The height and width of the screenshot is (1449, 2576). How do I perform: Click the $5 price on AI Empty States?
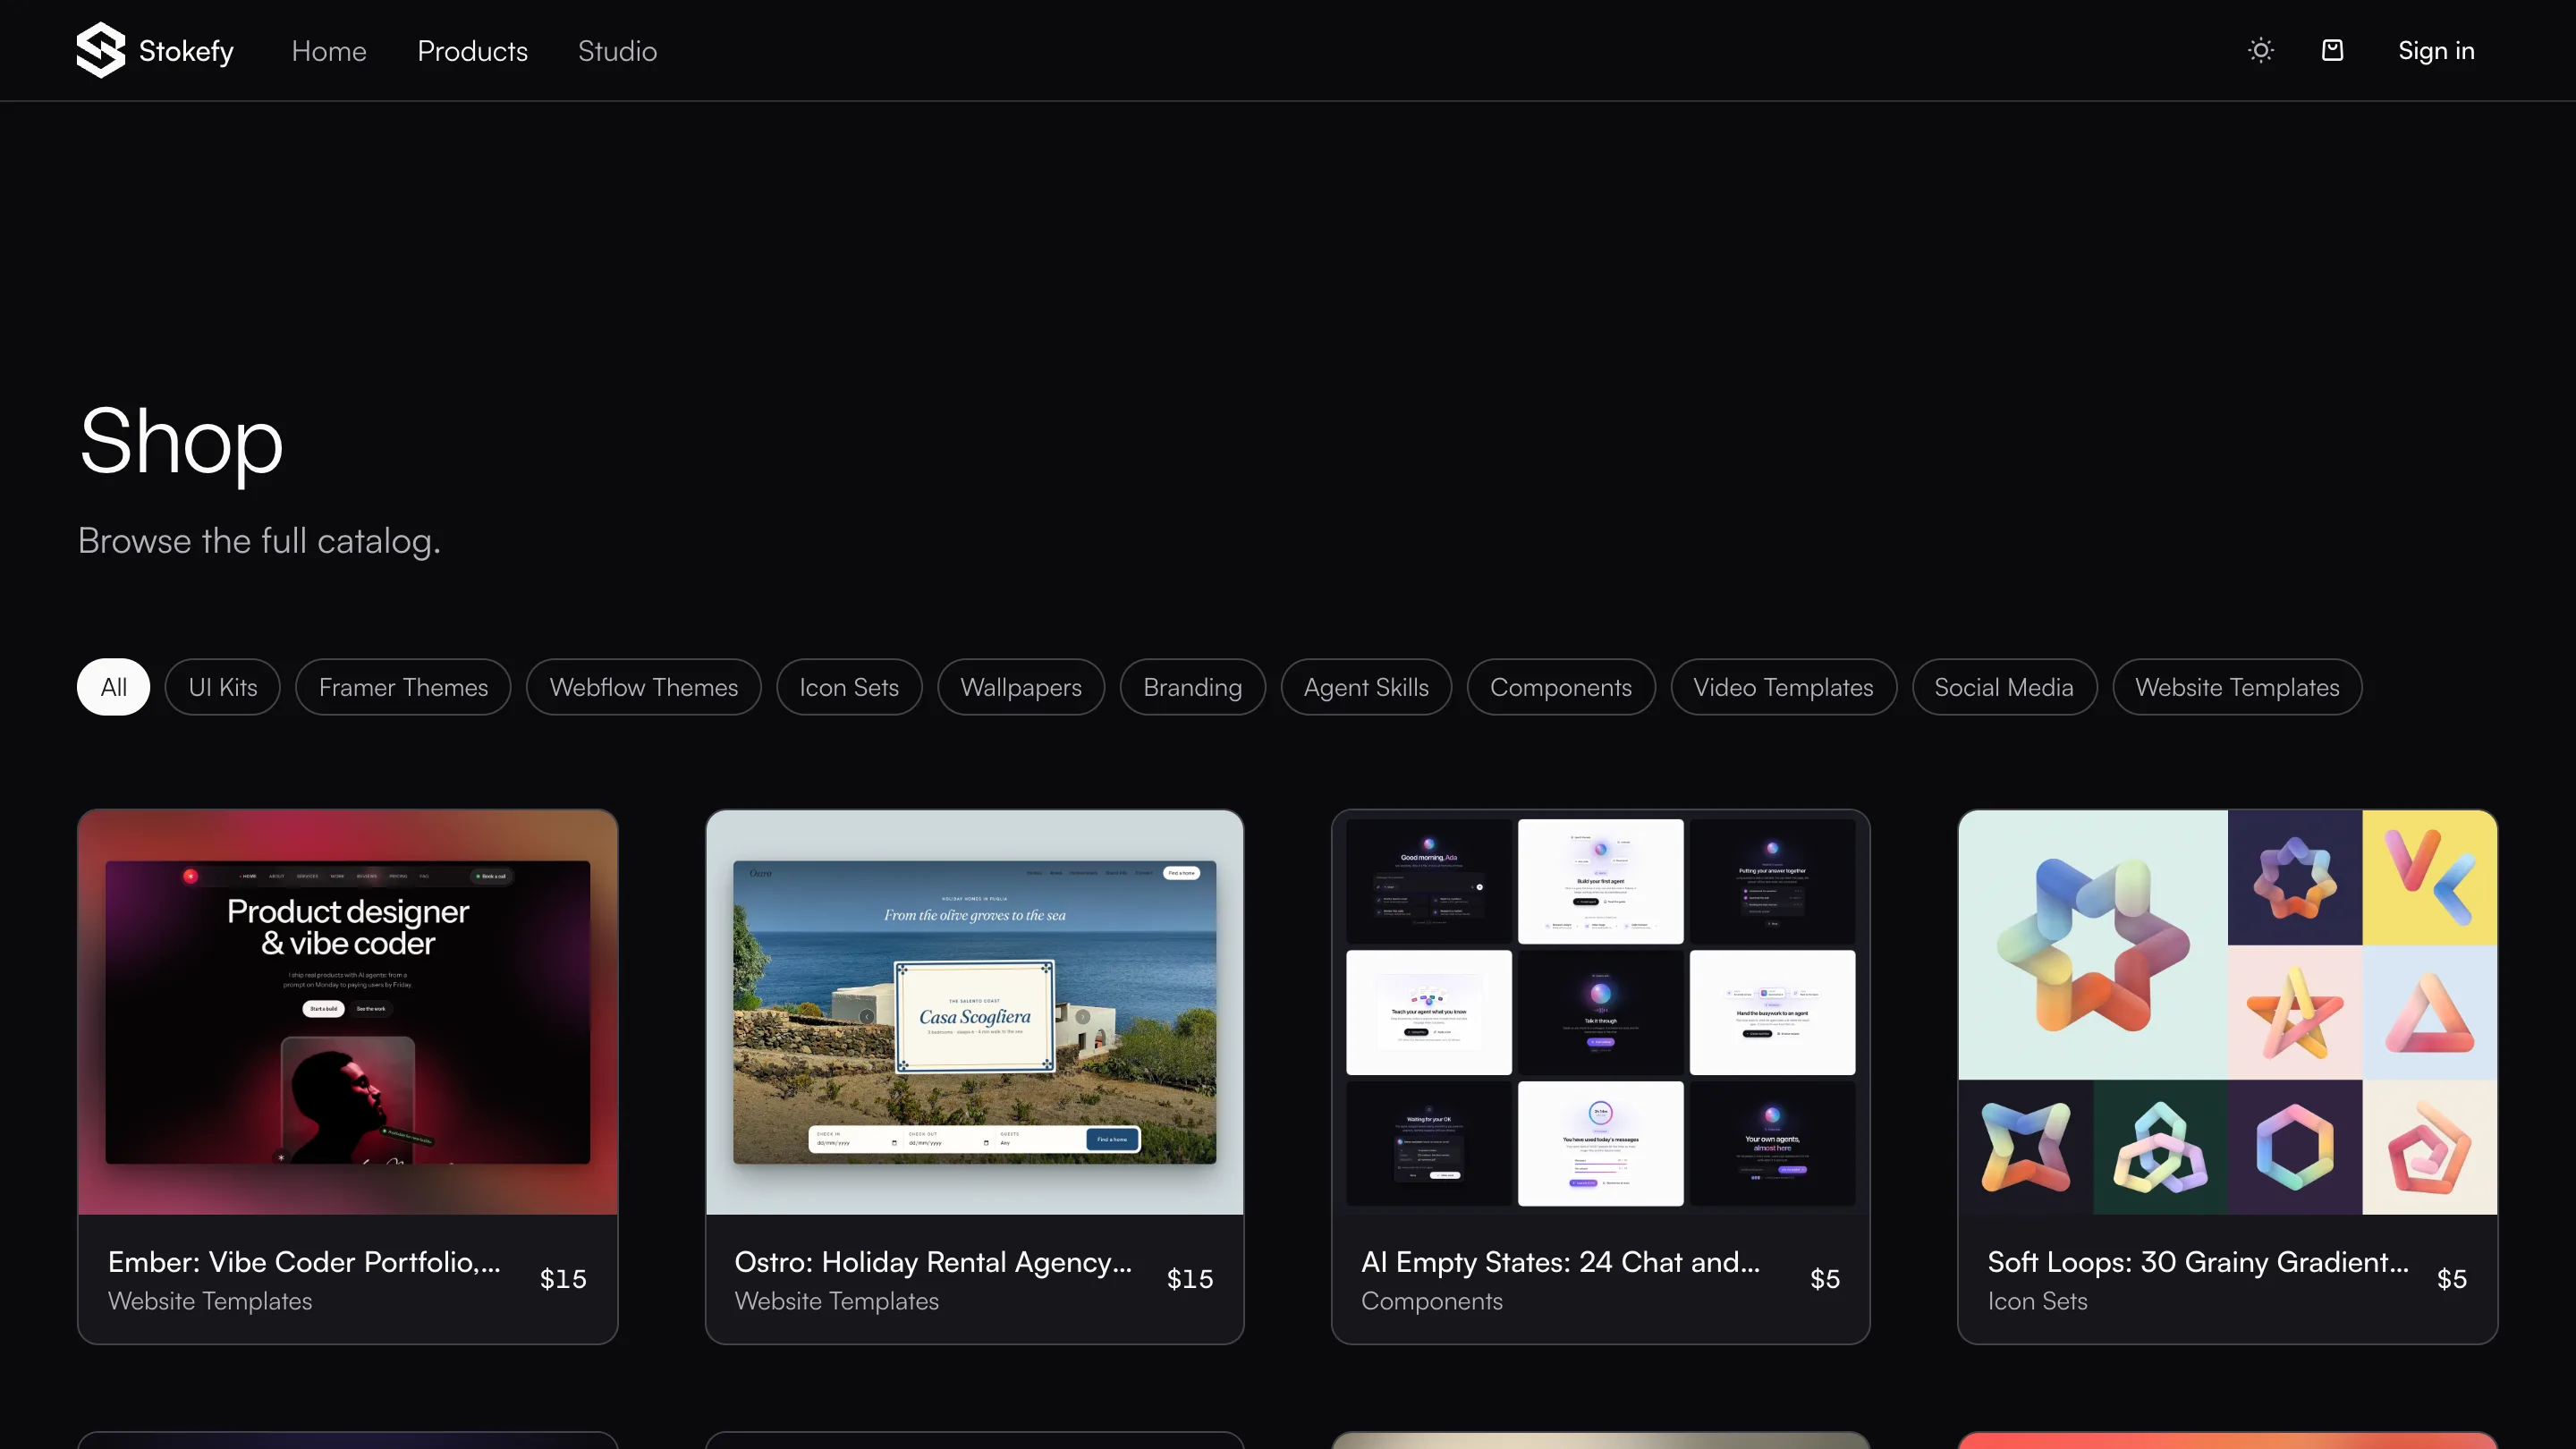coord(1825,1279)
